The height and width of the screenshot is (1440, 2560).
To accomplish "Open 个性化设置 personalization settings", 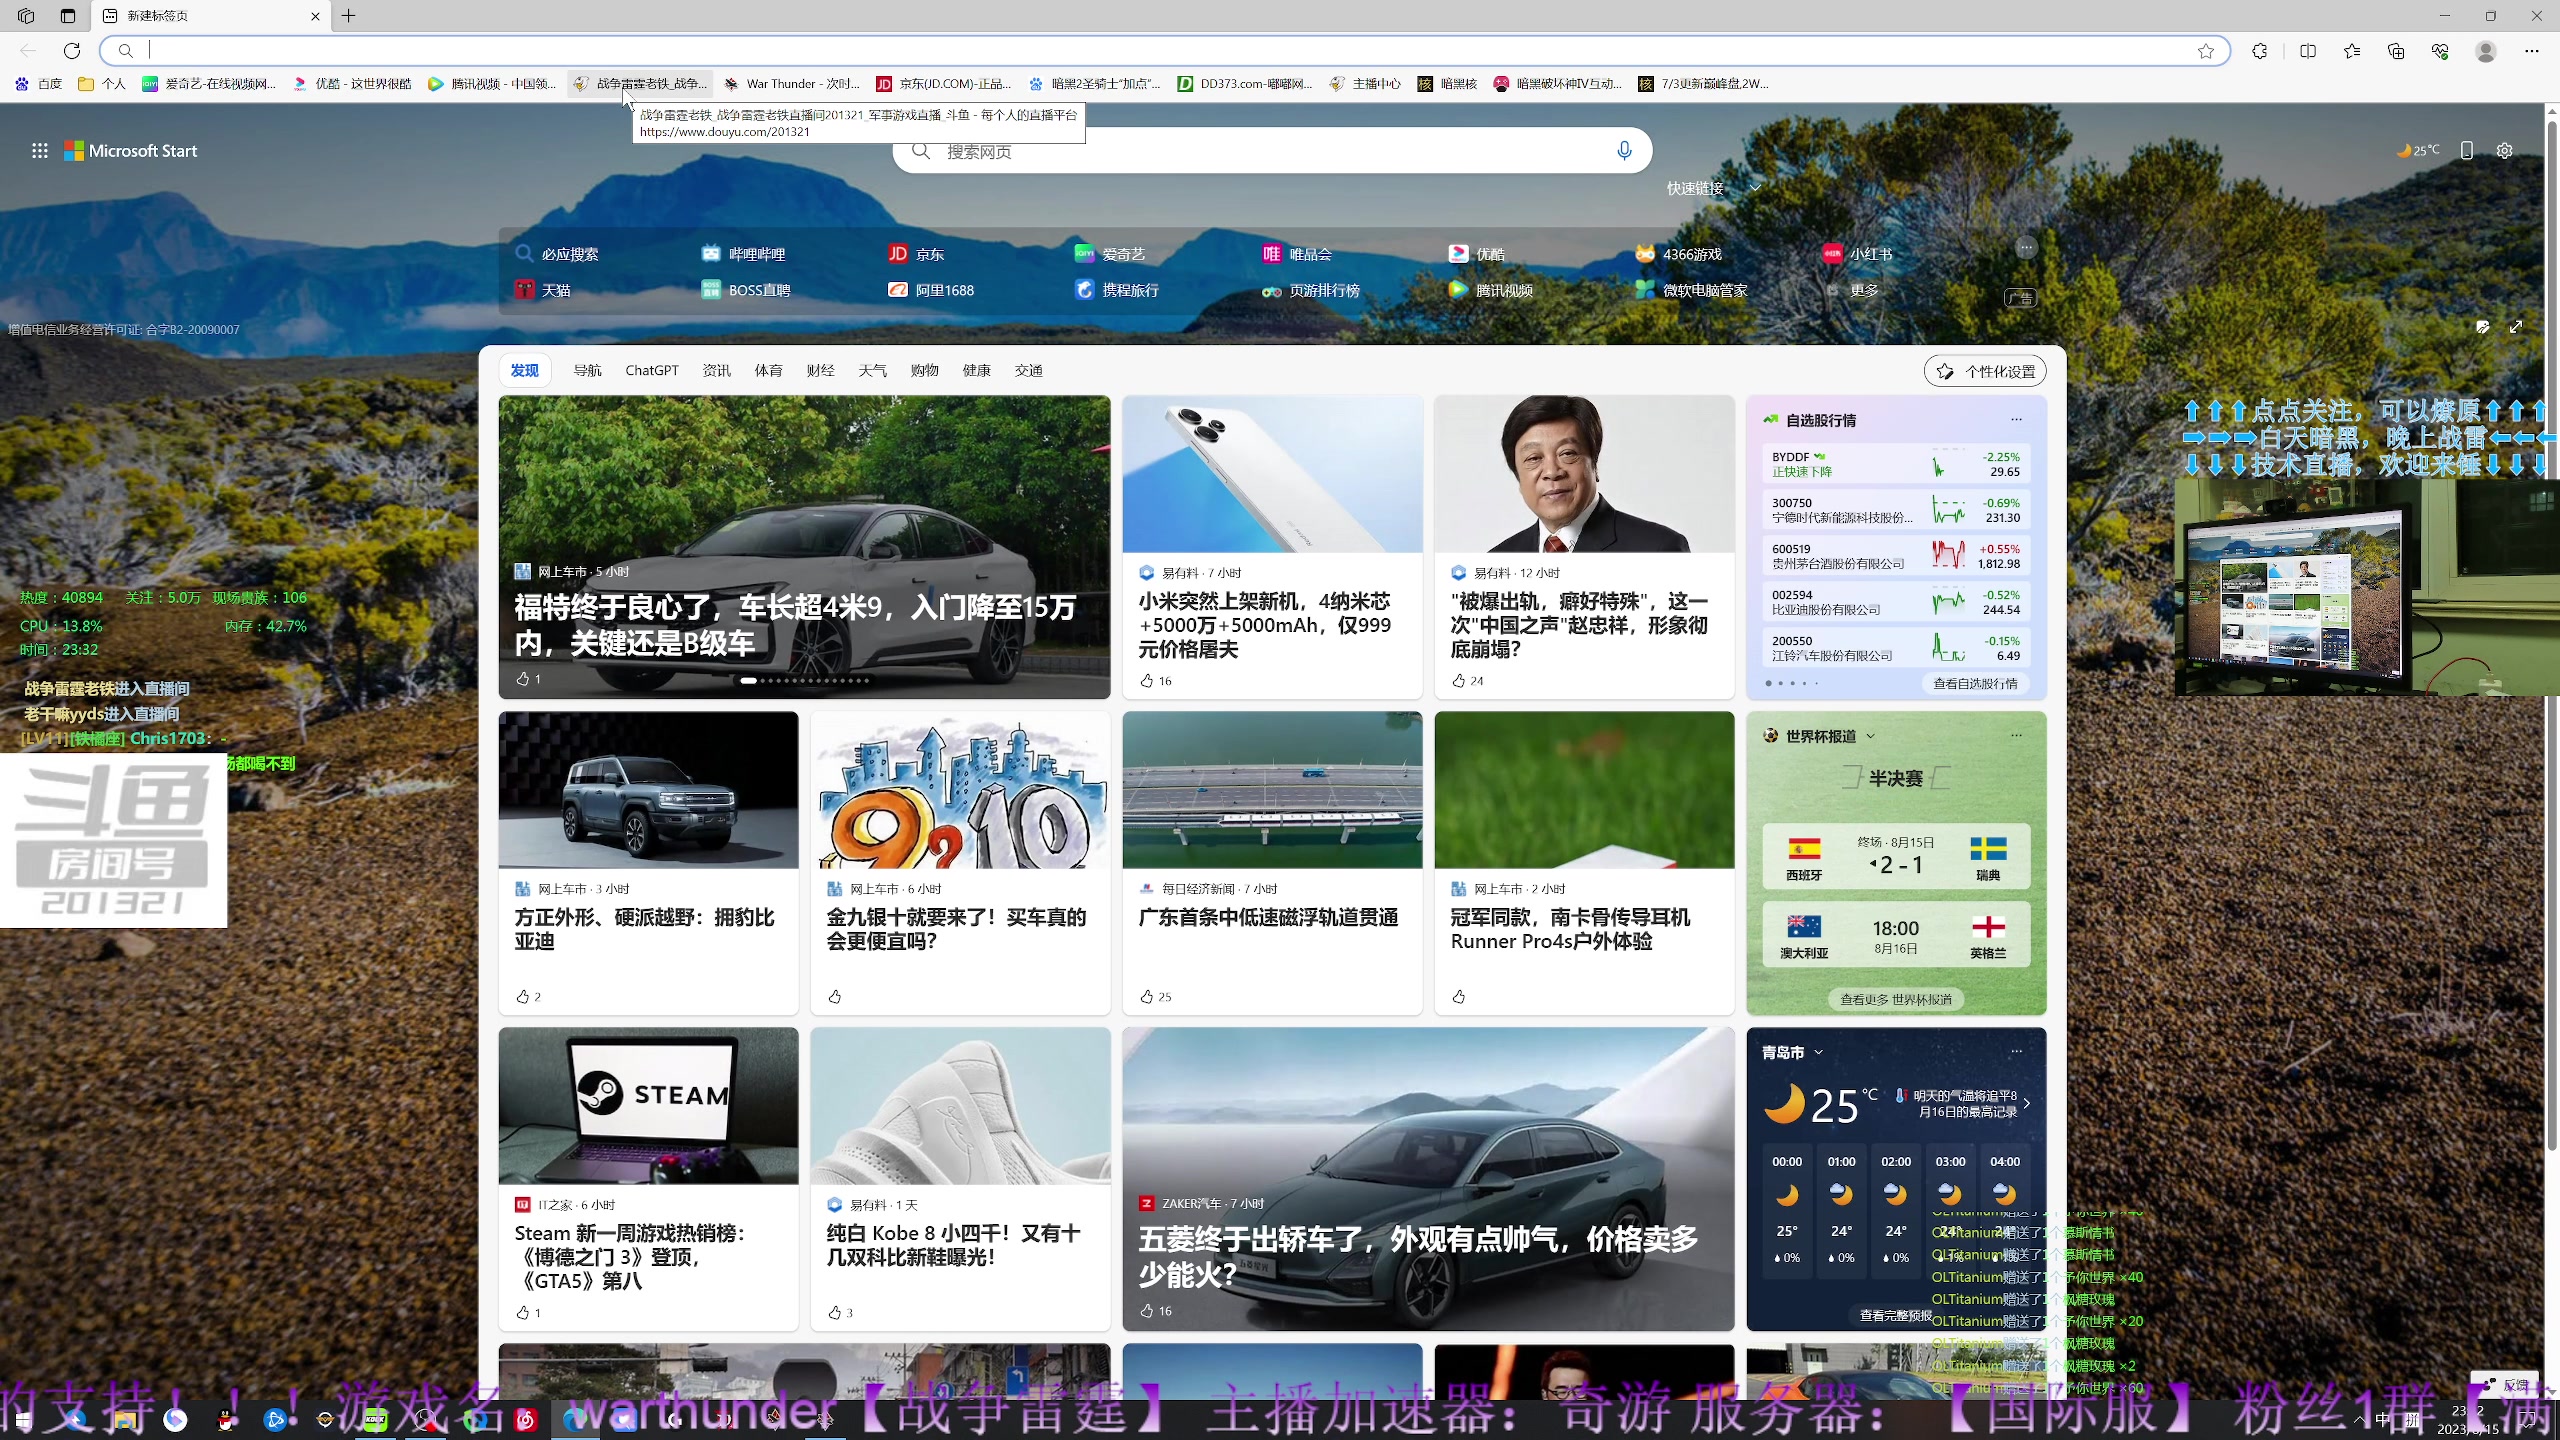I will point(1984,370).
